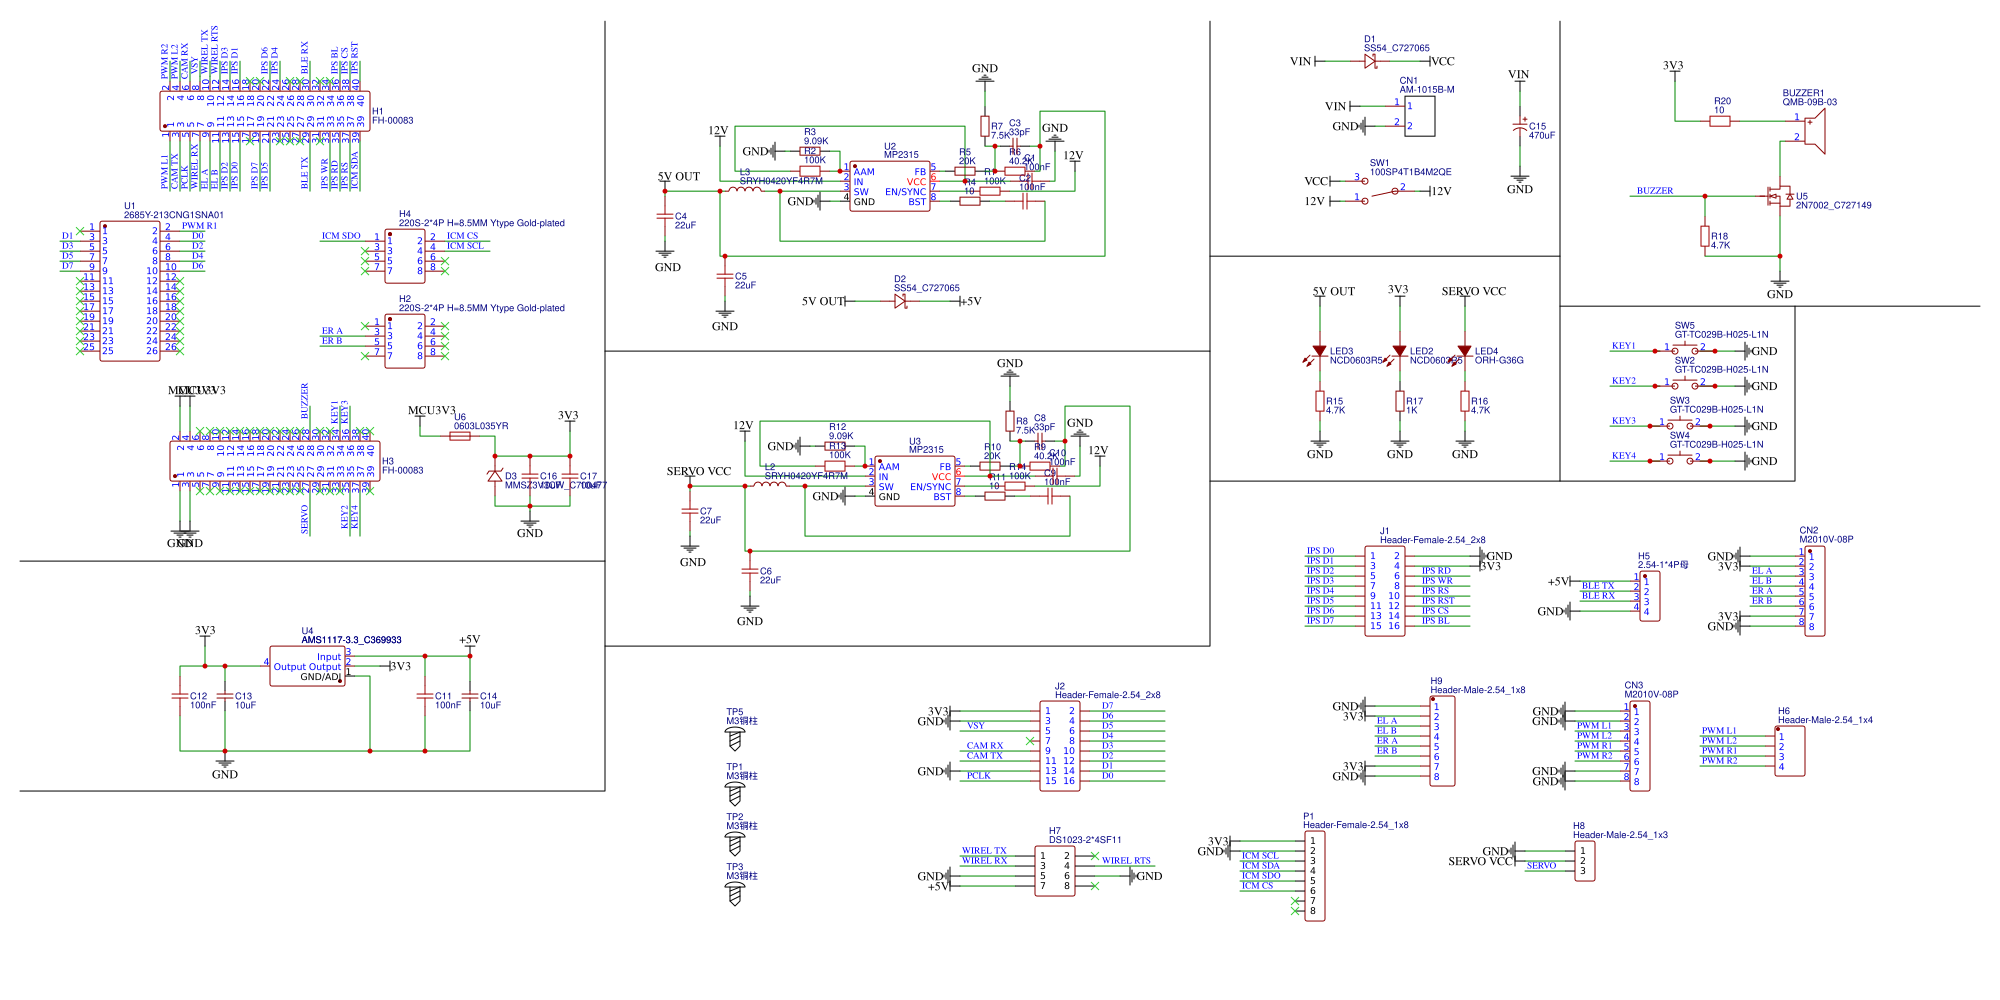Select the TP3 M3 screw symbol
Image resolution: width=2000 pixels, height=1000 pixels.
click(735, 894)
